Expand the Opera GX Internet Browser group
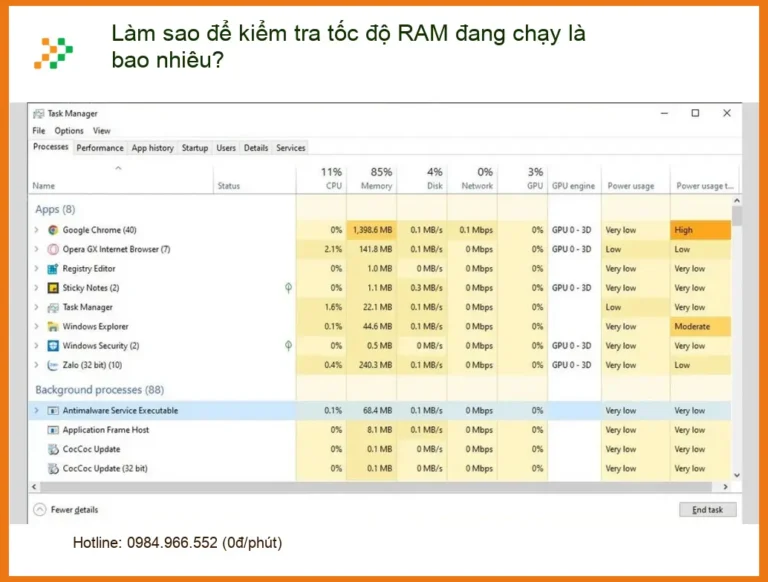The image size is (768, 582). click(x=36, y=249)
